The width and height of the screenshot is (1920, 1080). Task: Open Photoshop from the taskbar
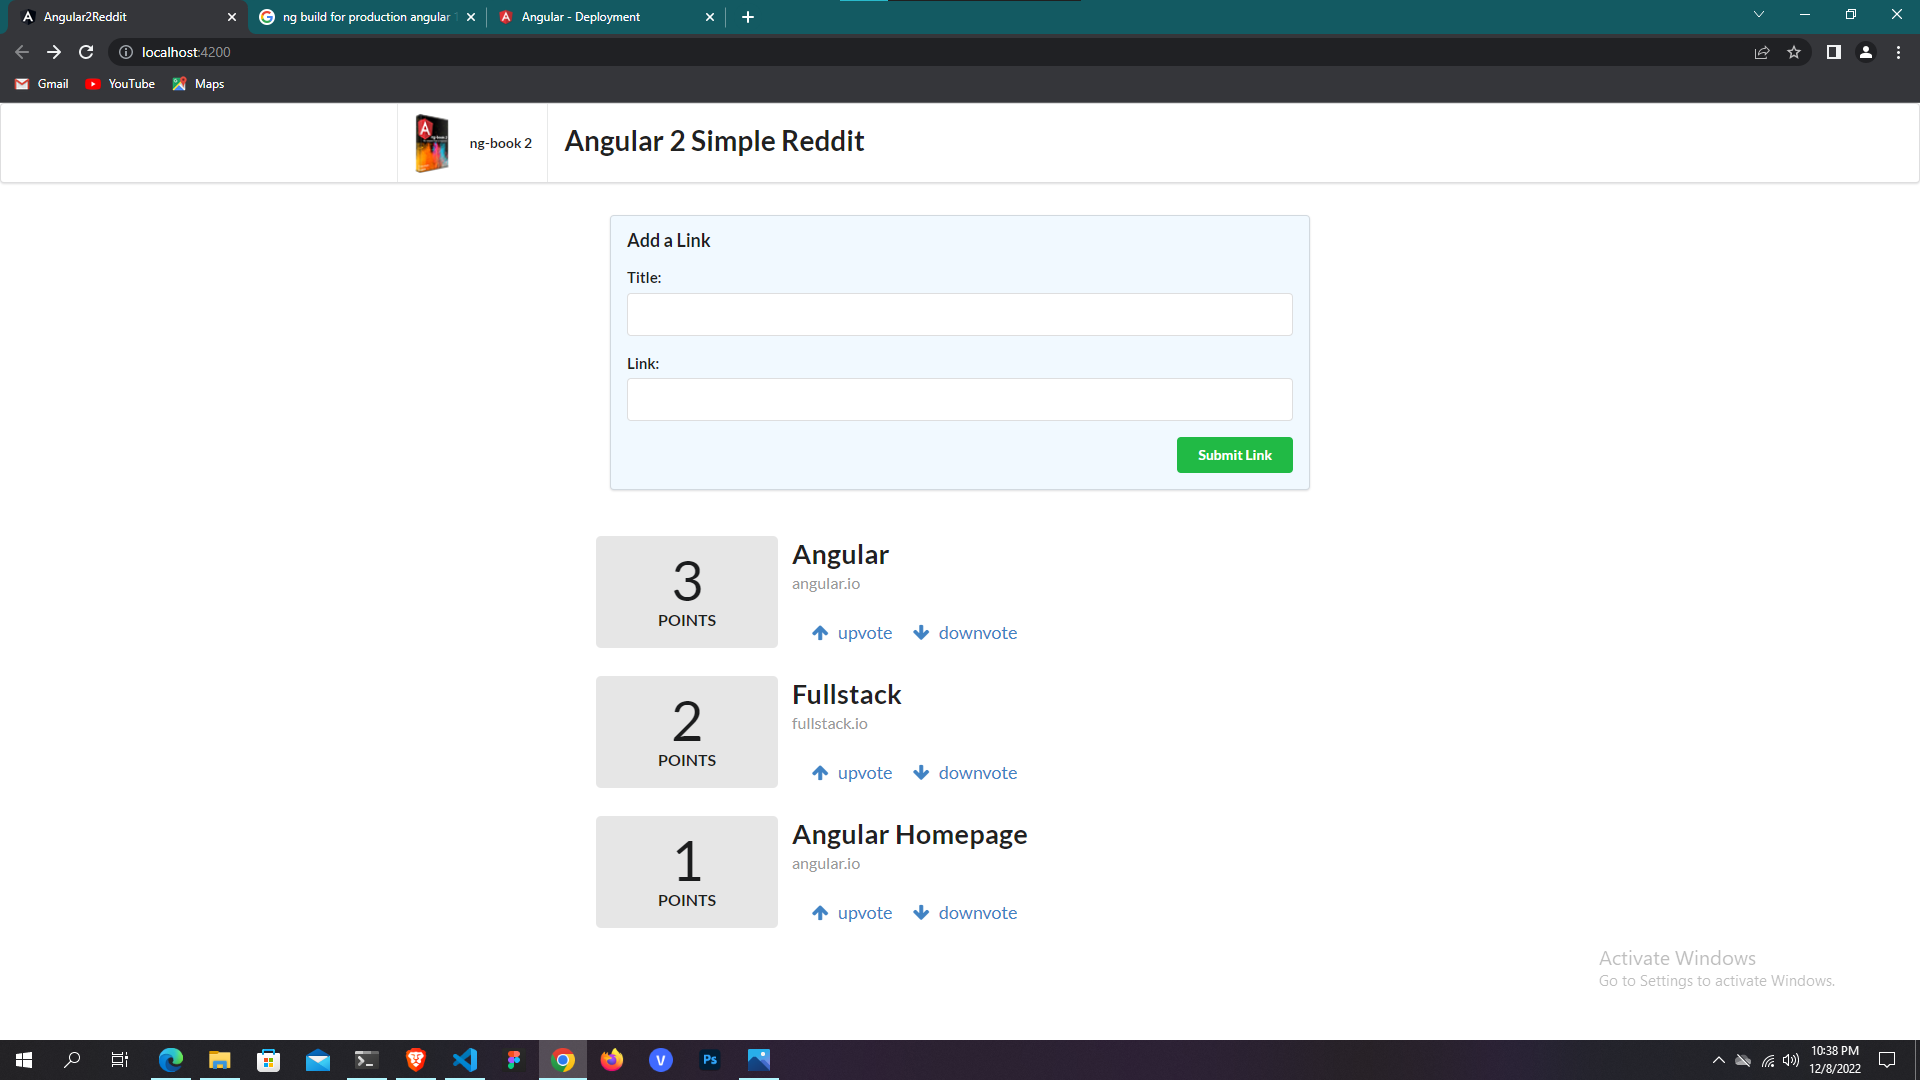pyautogui.click(x=710, y=1060)
